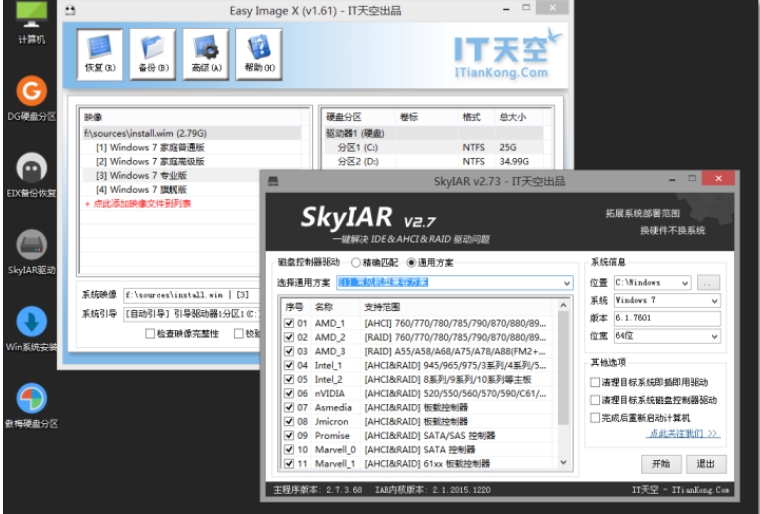760x514 pixels.
Task: Select 分区2 (D:) partition row
Action: click(433, 161)
